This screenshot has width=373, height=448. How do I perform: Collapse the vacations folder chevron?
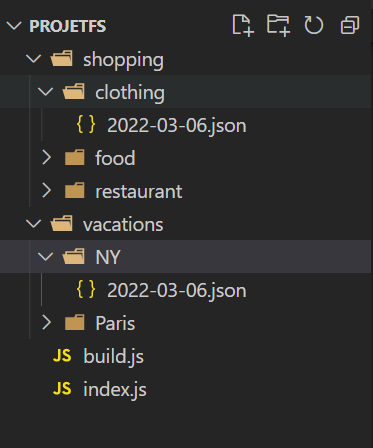pos(33,224)
